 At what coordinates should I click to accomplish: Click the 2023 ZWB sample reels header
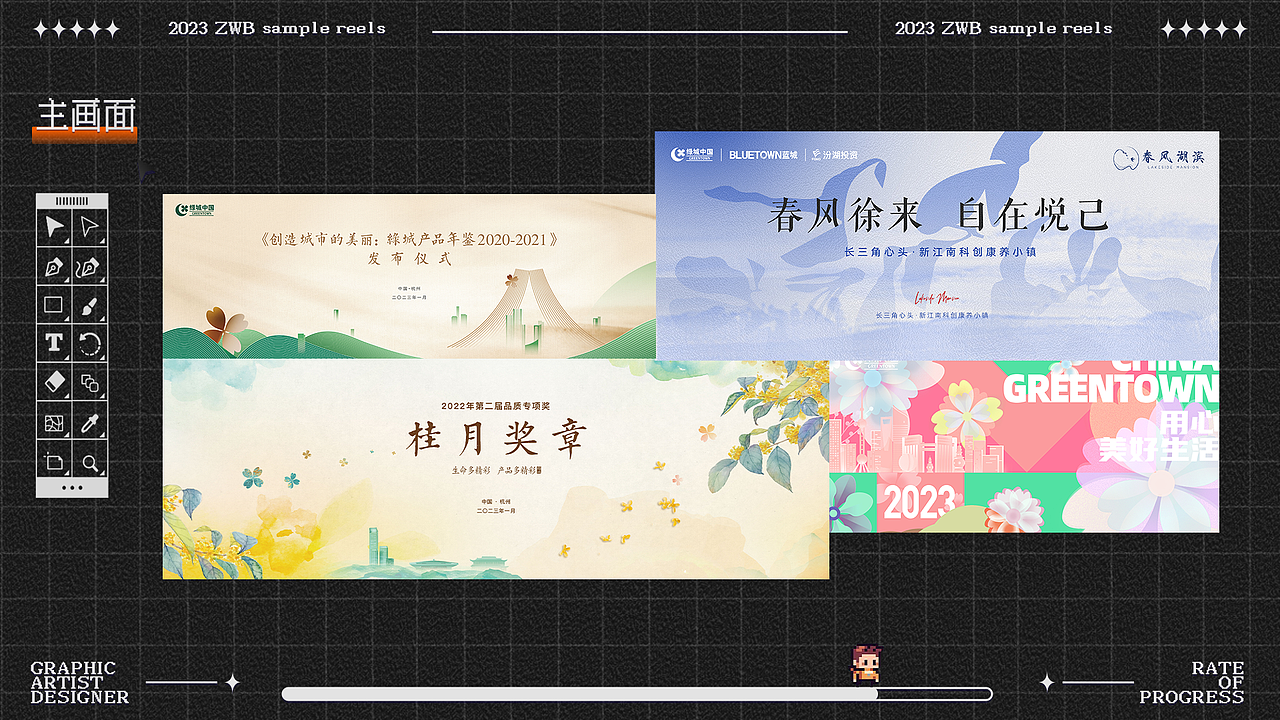tap(277, 28)
